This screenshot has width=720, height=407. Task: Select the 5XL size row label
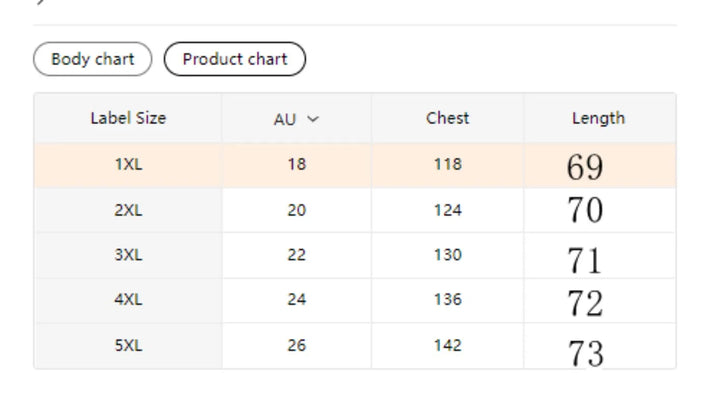pyautogui.click(x=128, y=346)
